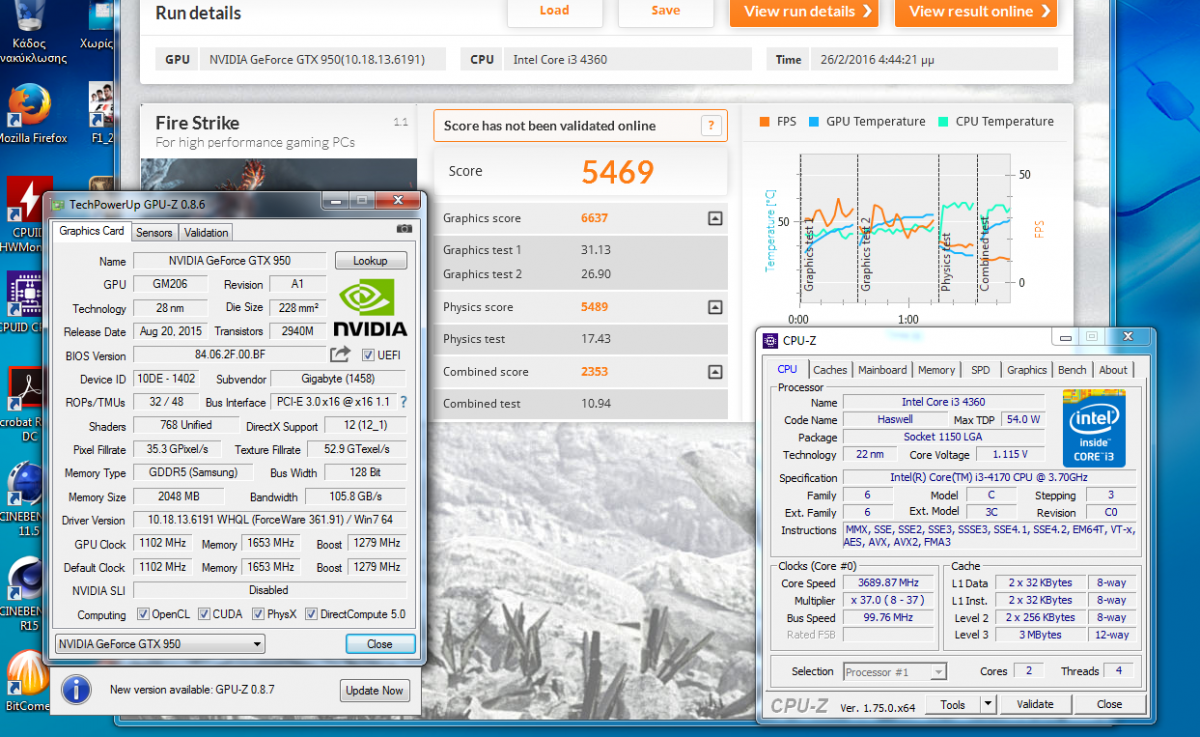The height and width of the screenshot is (737, 1200).
Task: Switch to the About tab in CPU-Z
Action: (1113, 370)
